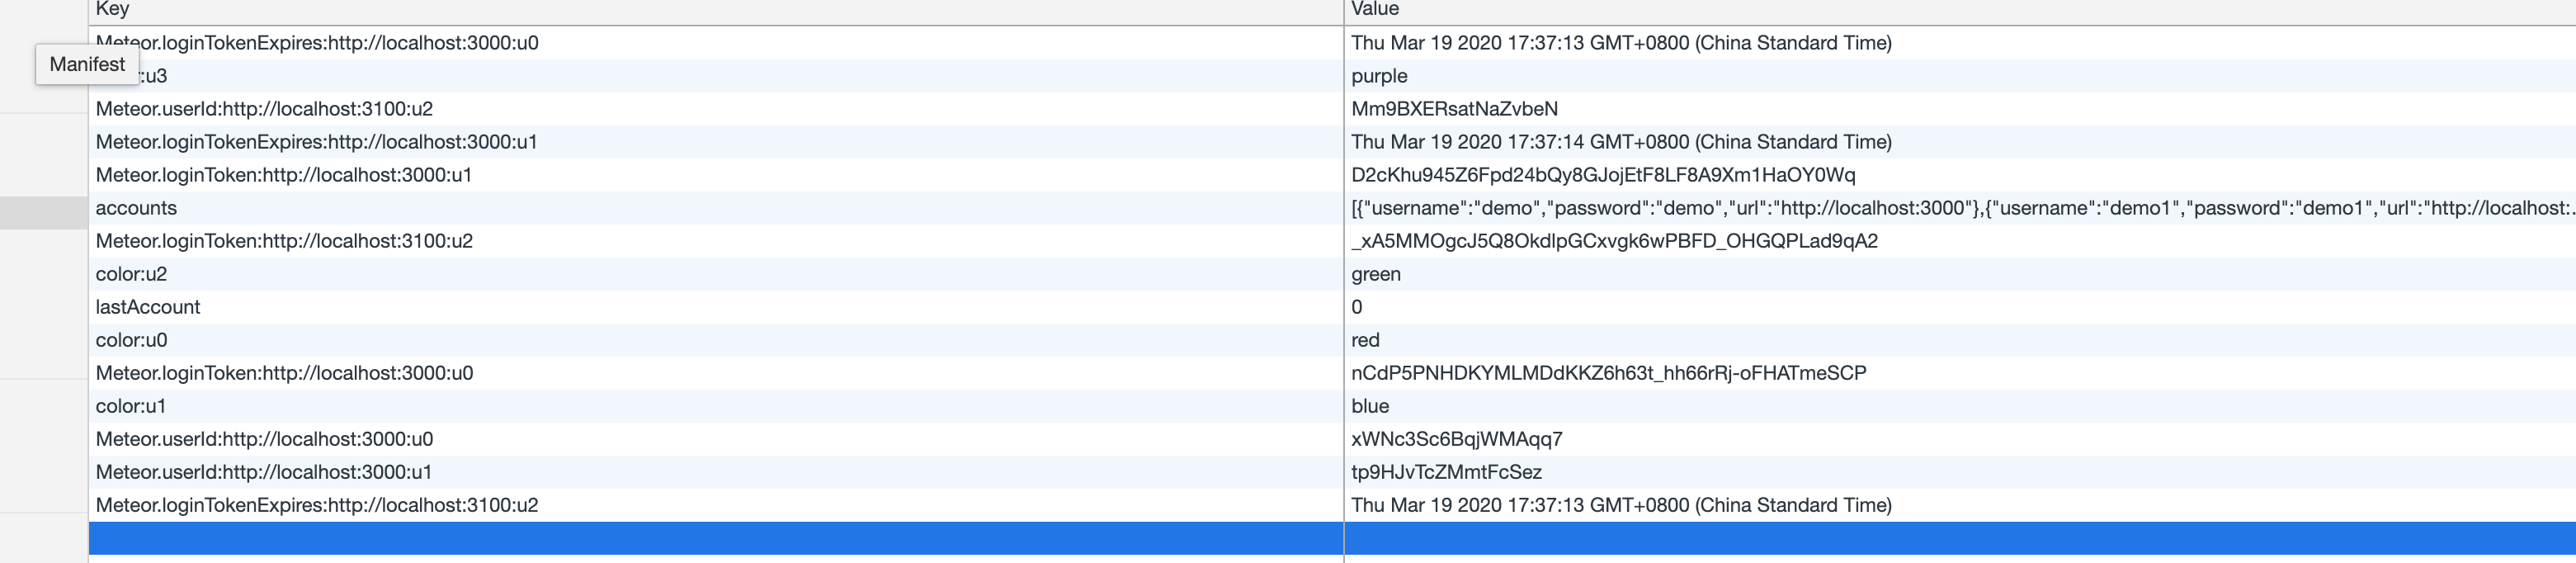Select expiry value in the loginTokenExpires localhost:3100:u2 row

1621,505
